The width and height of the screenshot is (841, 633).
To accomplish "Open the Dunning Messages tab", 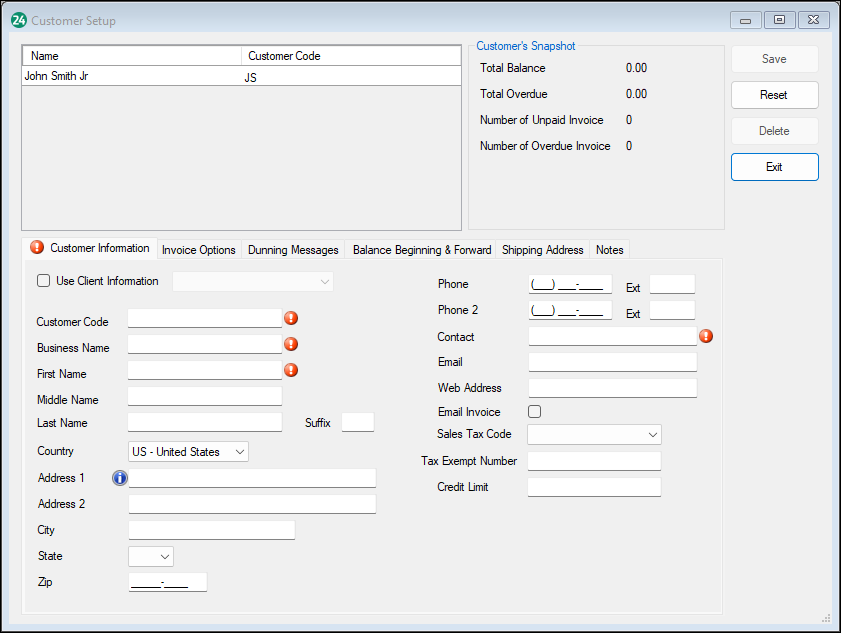I will (292, 249).
